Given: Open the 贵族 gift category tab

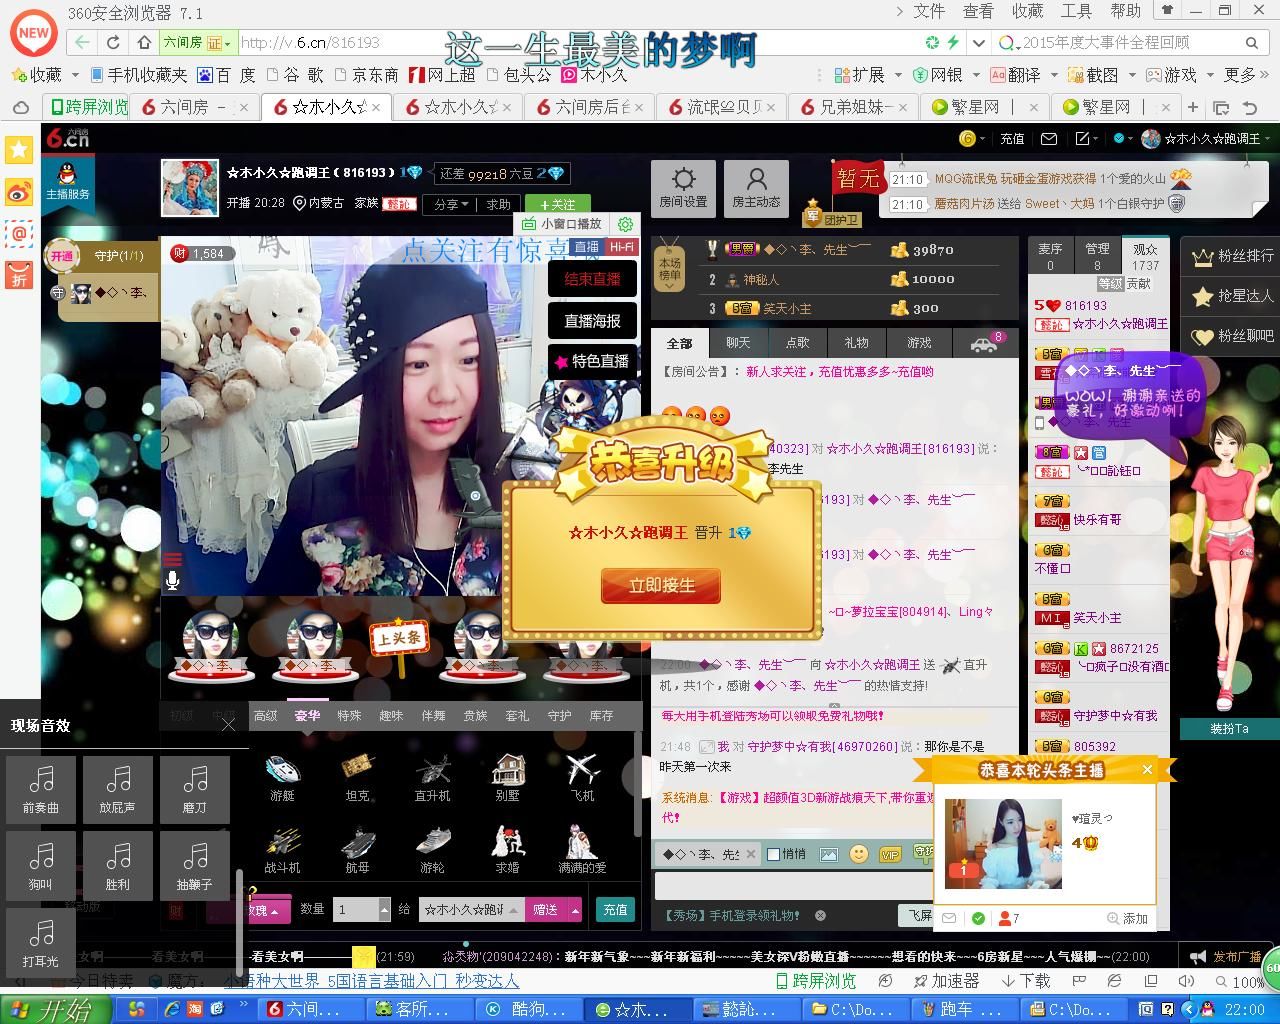Looking at the screenshot, I should point(475,716).
